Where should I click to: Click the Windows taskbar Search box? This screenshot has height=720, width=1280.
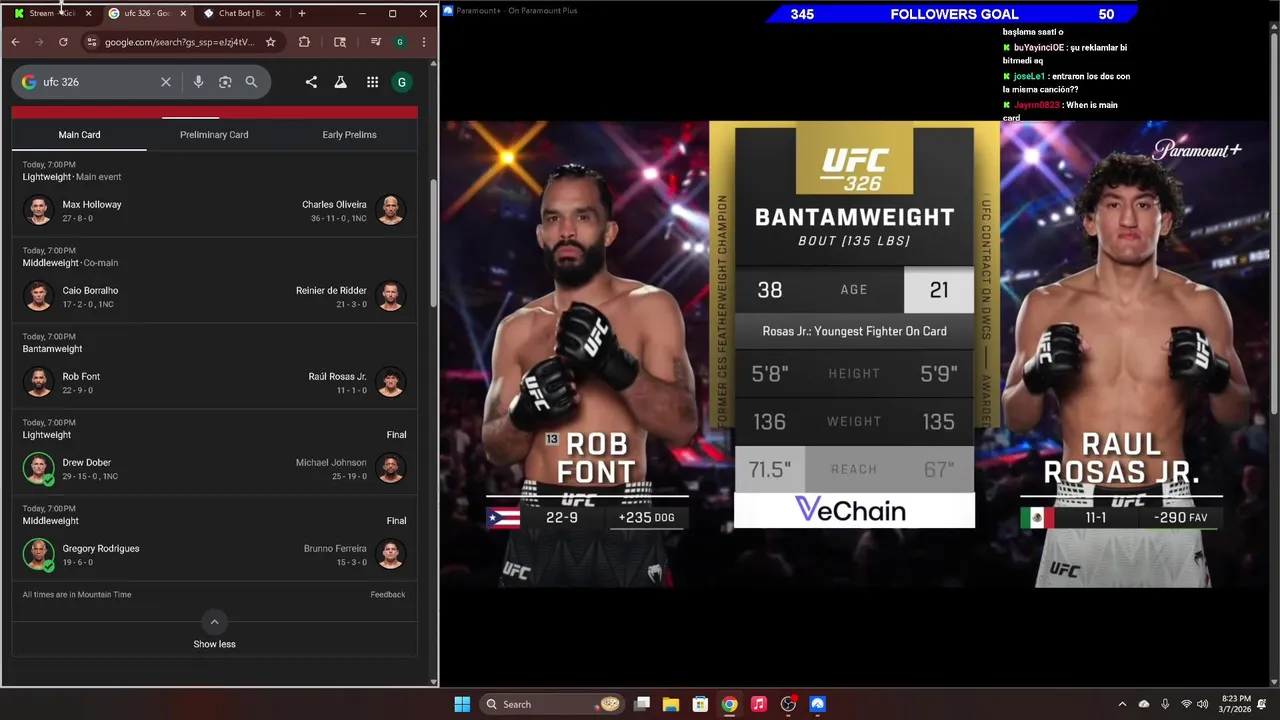click(552, 704)
